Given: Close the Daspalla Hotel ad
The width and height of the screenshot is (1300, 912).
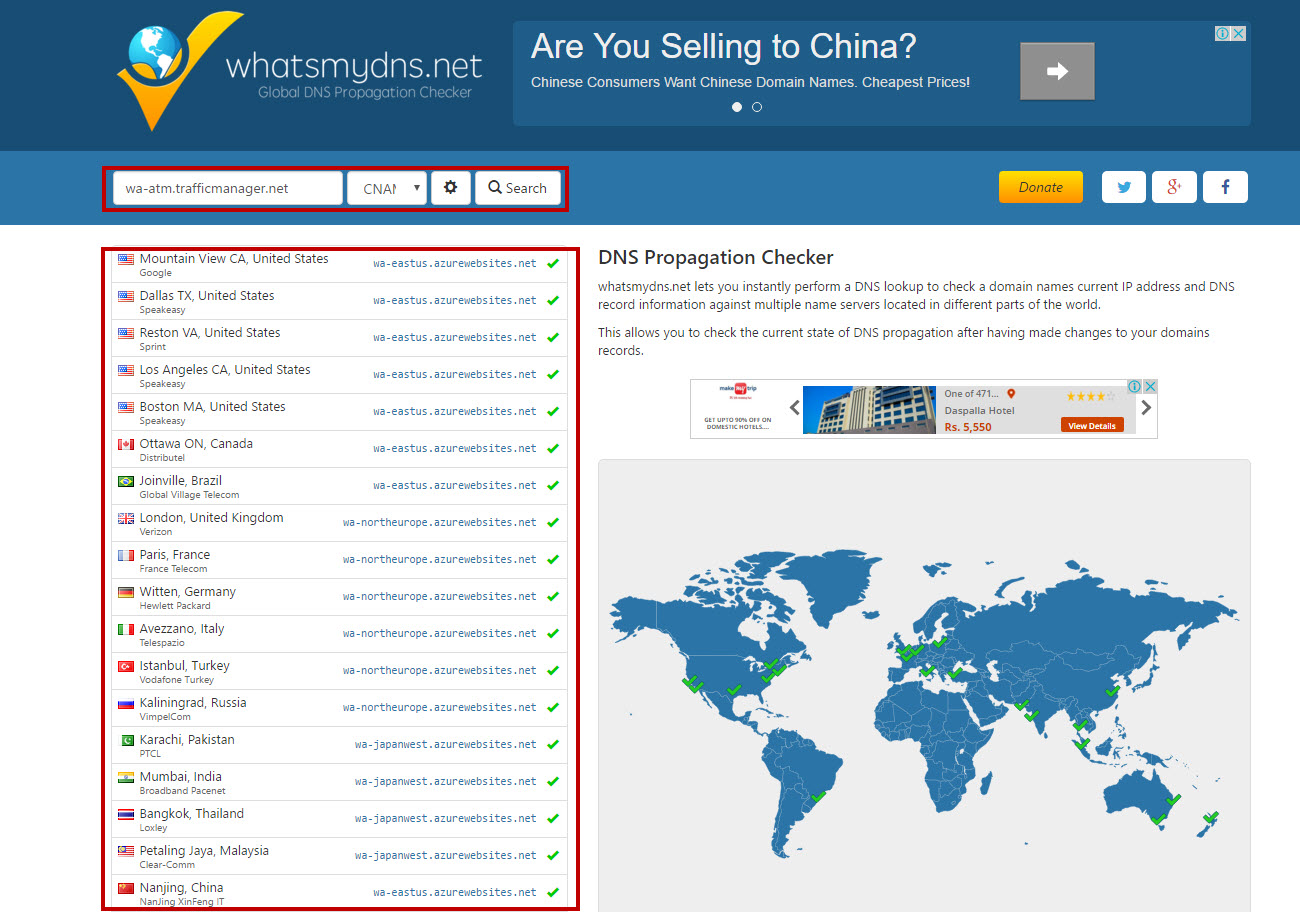Looking at the screenshot, I should point(1150,386).
